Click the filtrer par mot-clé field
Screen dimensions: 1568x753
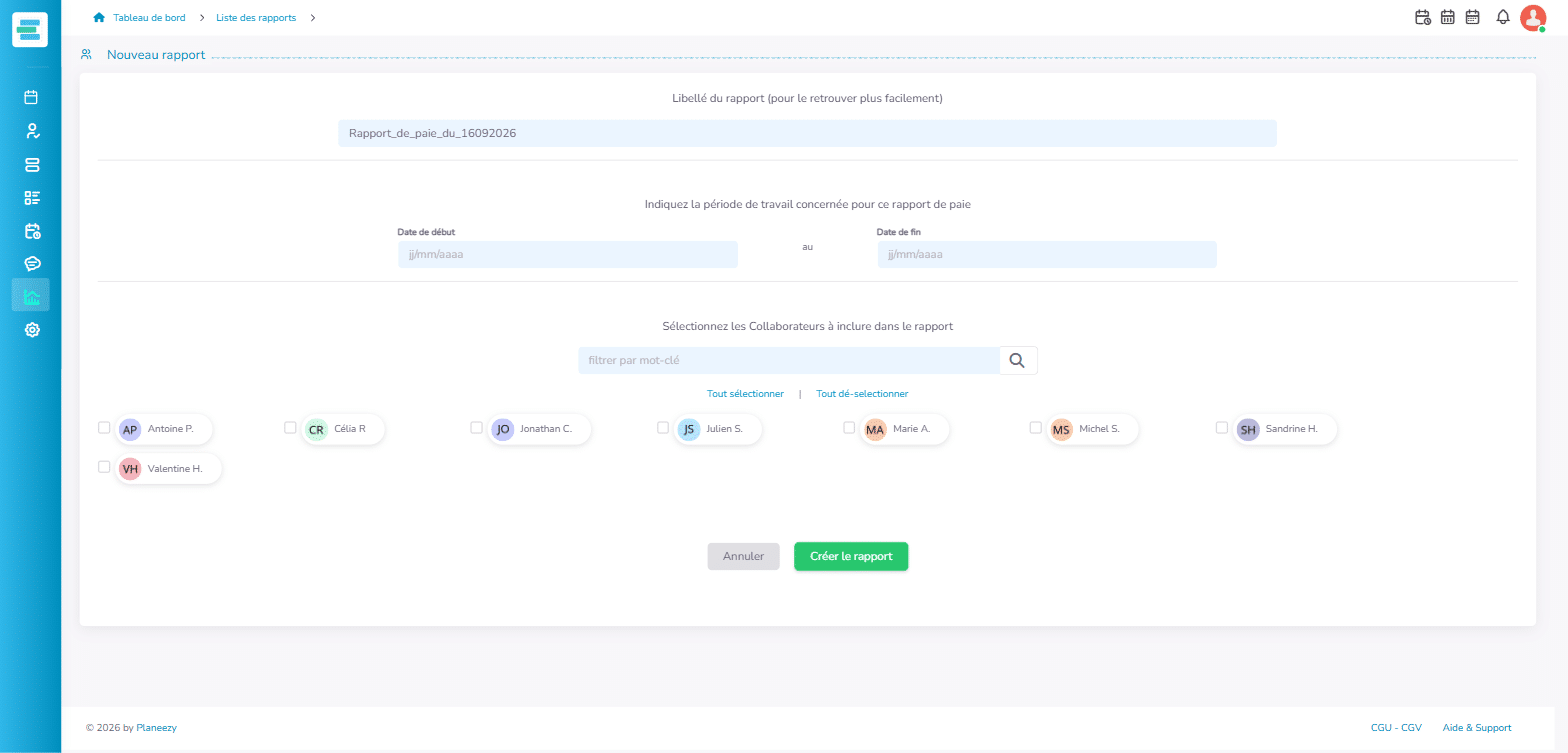tap(789, 361)
